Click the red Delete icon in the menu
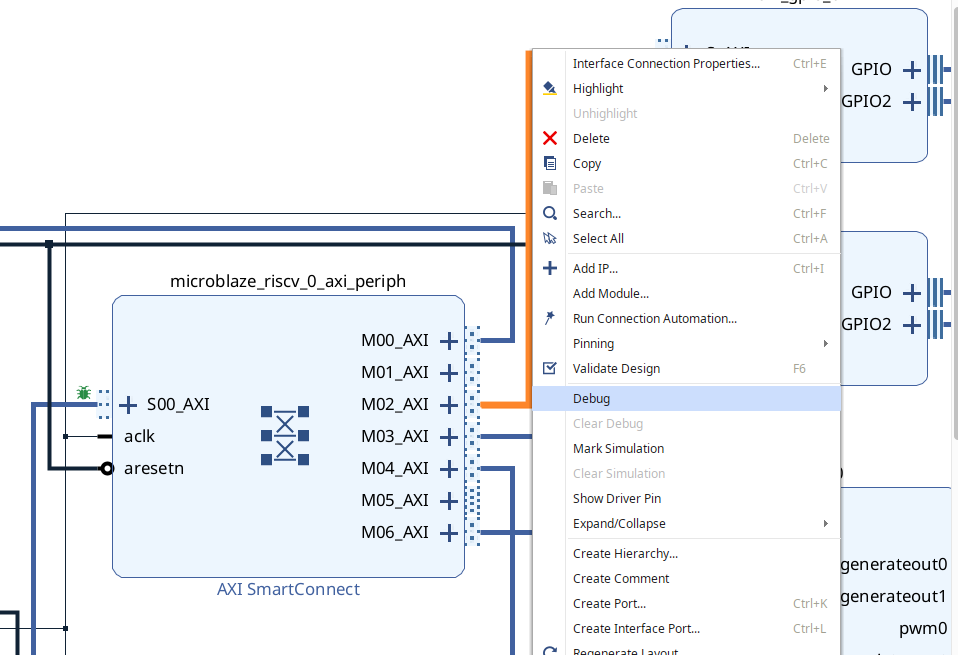Image resolution: width=958 pixels, height=655 pixels. click(549, 138)
